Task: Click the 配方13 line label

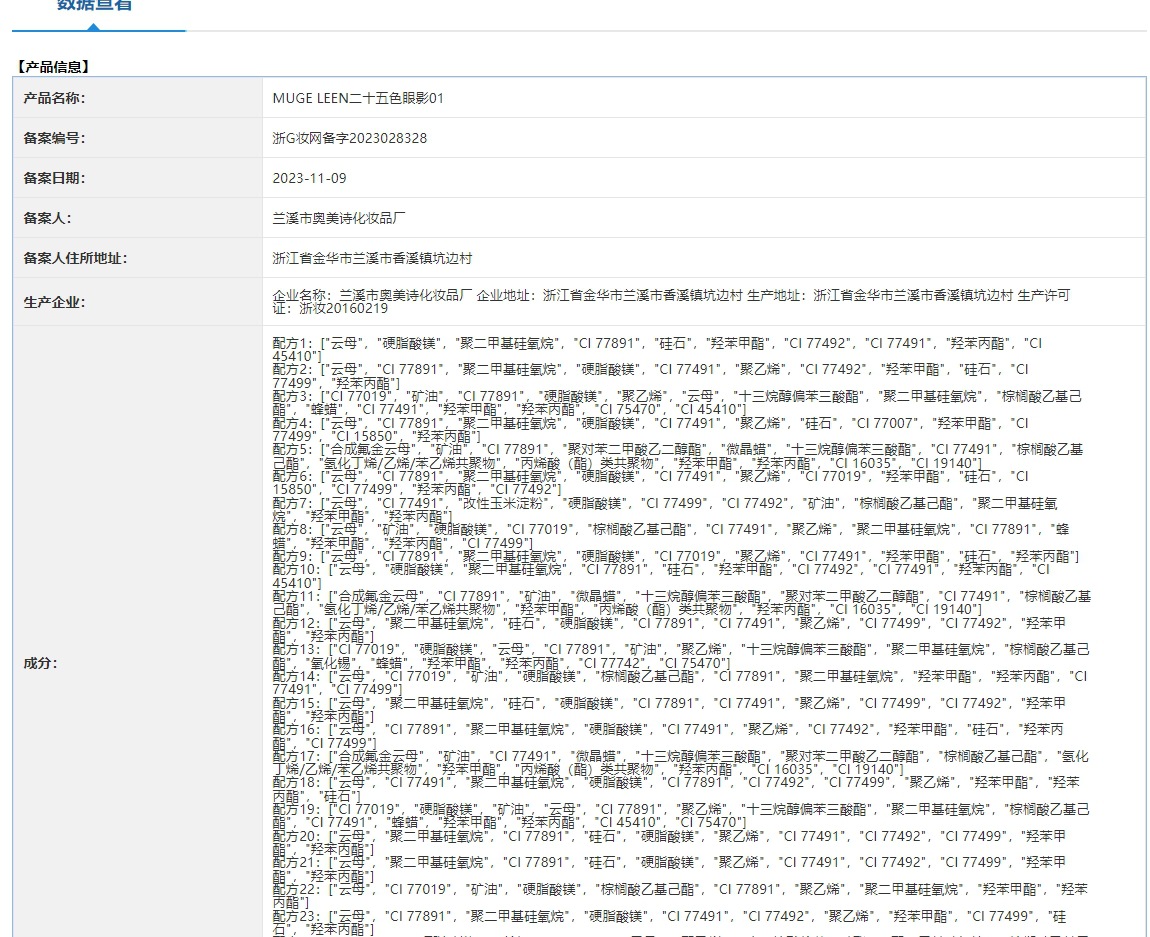Action: [297, 650]
